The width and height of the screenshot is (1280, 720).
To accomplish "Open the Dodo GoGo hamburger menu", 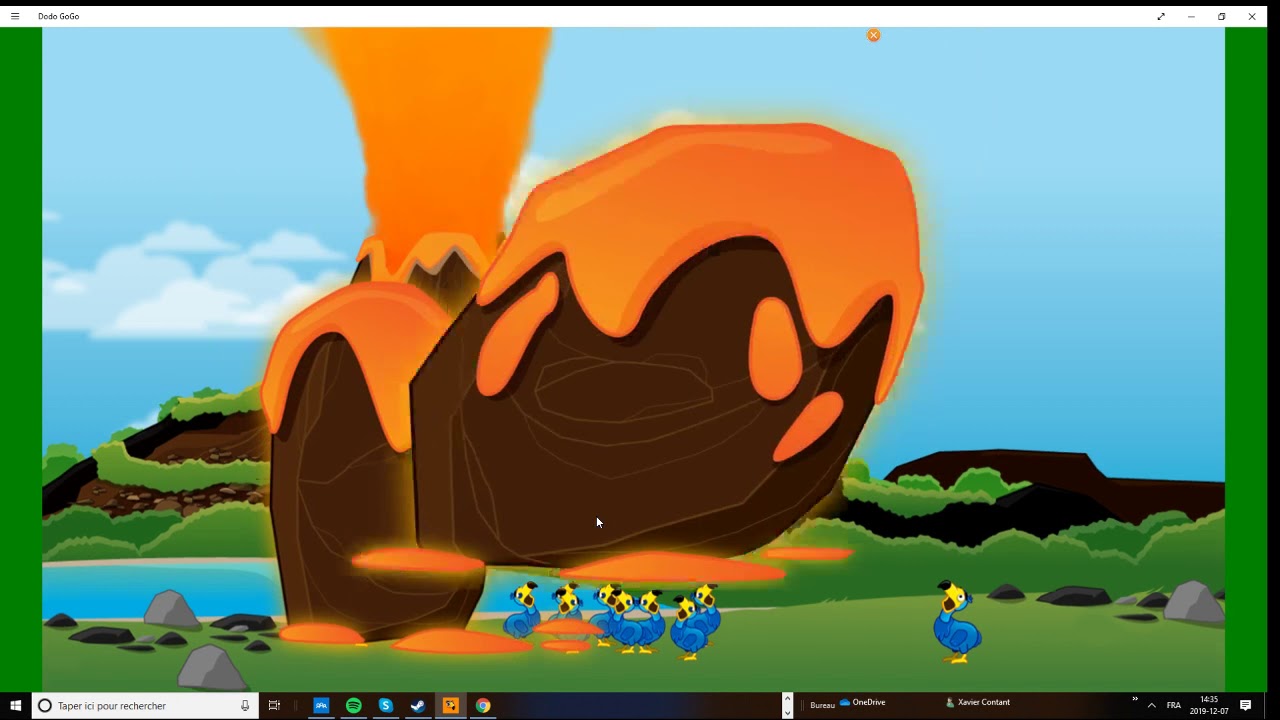I will click(15, 16).
